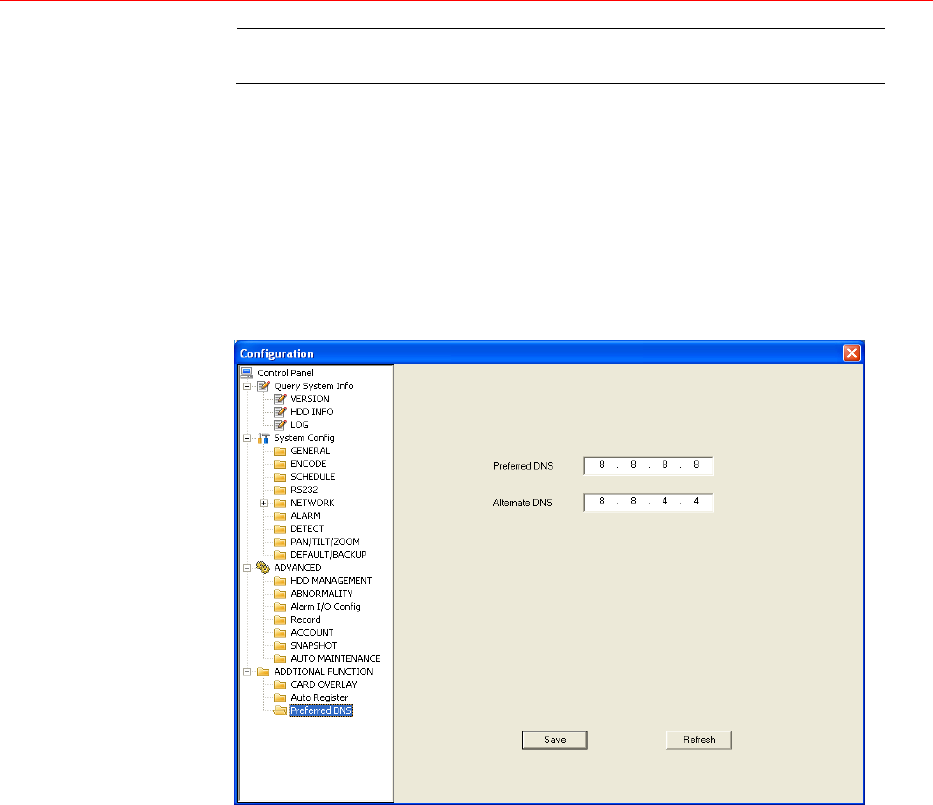Viewport: 933px width, 805px height.
Task: Click the SCHEDULE folder icon
Action: tap(280, 477)
